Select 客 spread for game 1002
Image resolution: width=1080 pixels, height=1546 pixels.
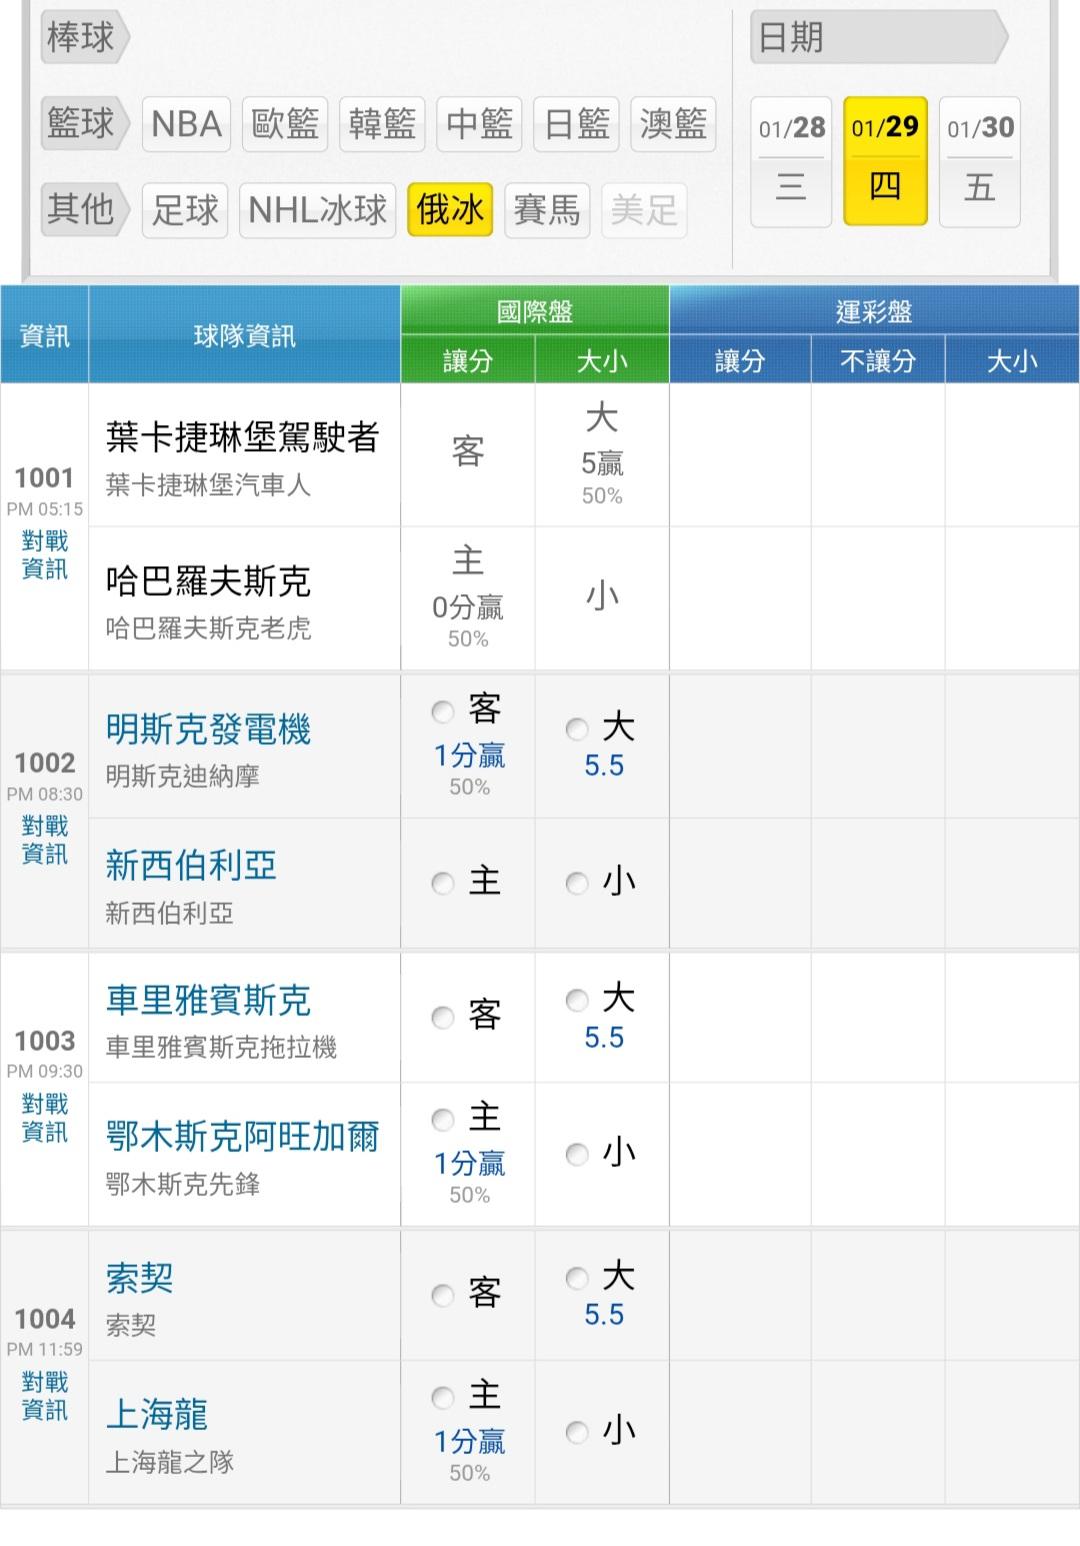click(443, 711)
